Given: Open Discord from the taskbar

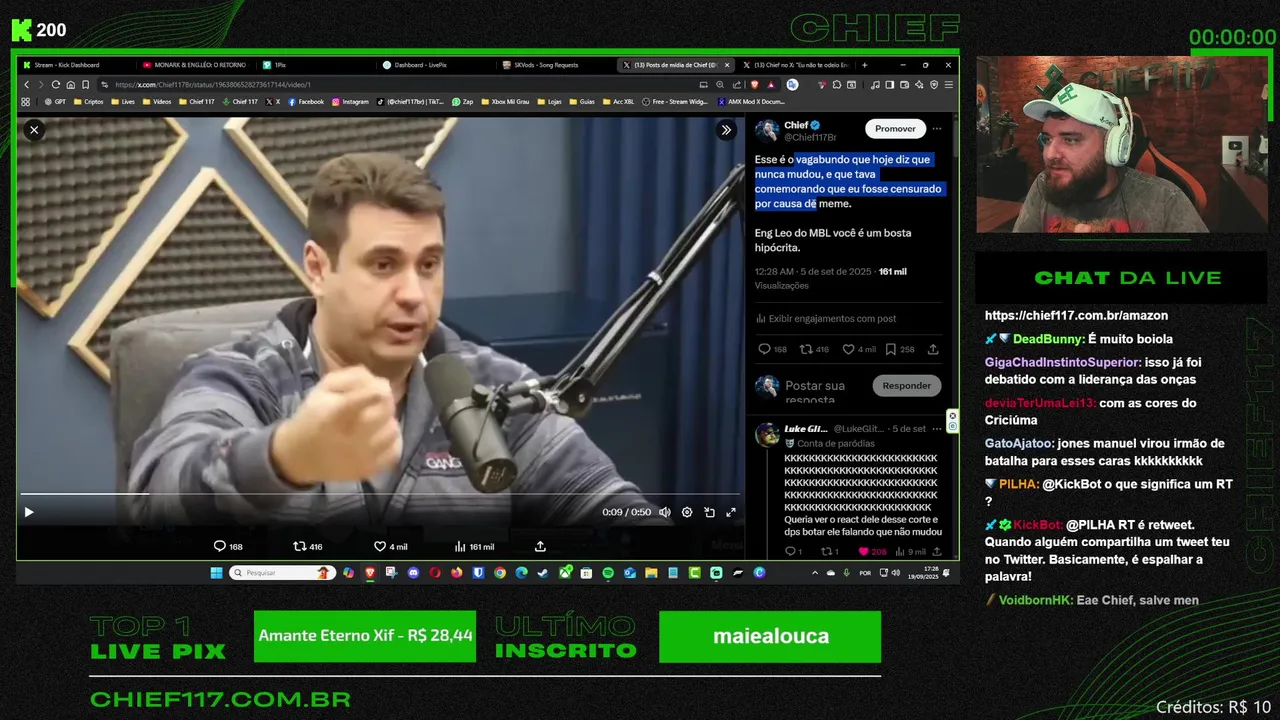Looking at the screenshot, I should pyautogui.click(x=413, y=573).
